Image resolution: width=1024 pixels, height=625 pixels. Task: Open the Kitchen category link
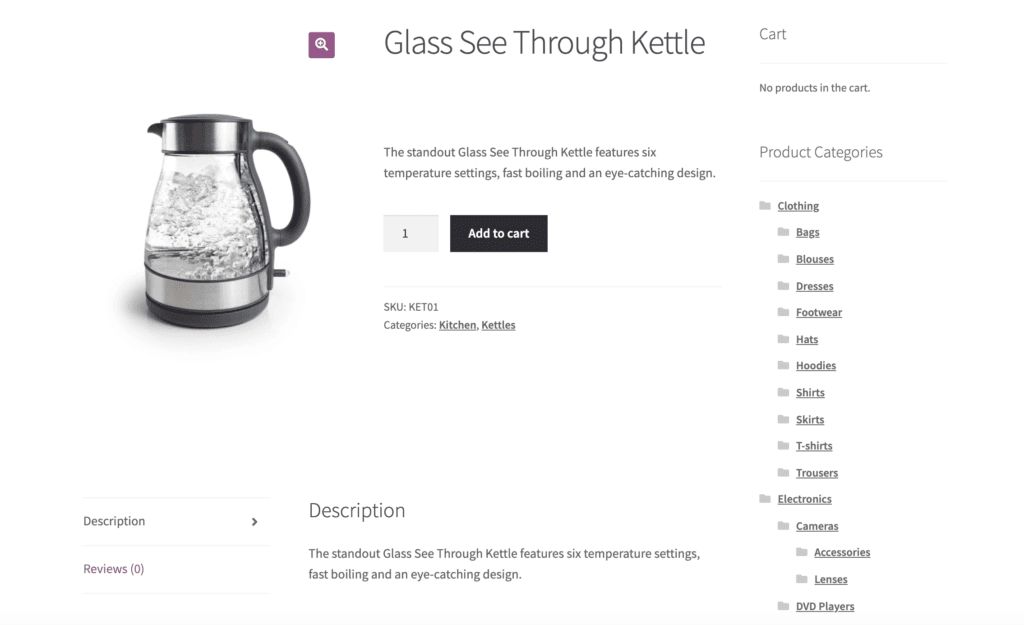click(457, 324)
